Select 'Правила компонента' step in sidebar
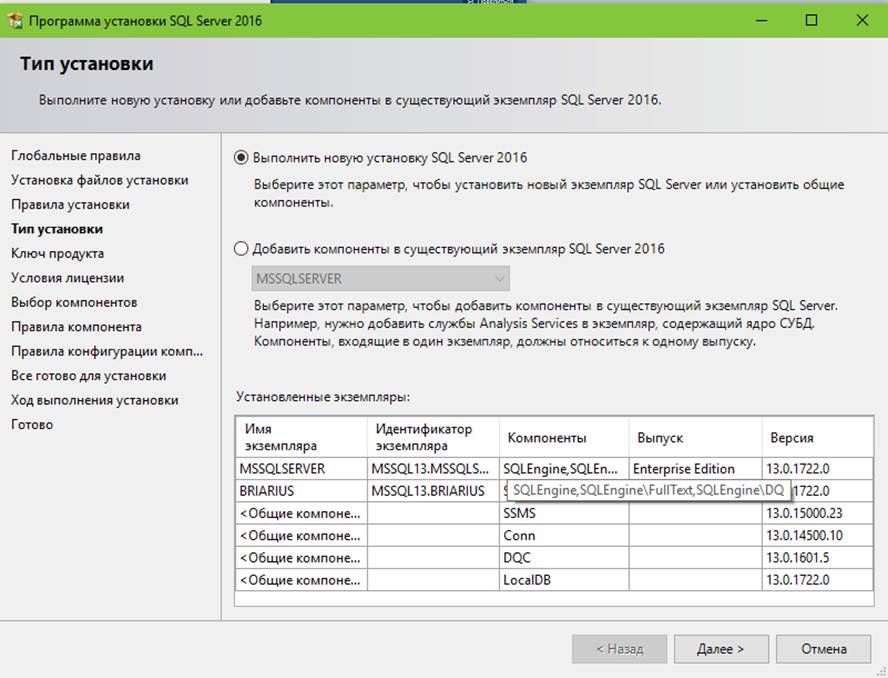Viewport: 888px width, 678px height. coord(76,327)
